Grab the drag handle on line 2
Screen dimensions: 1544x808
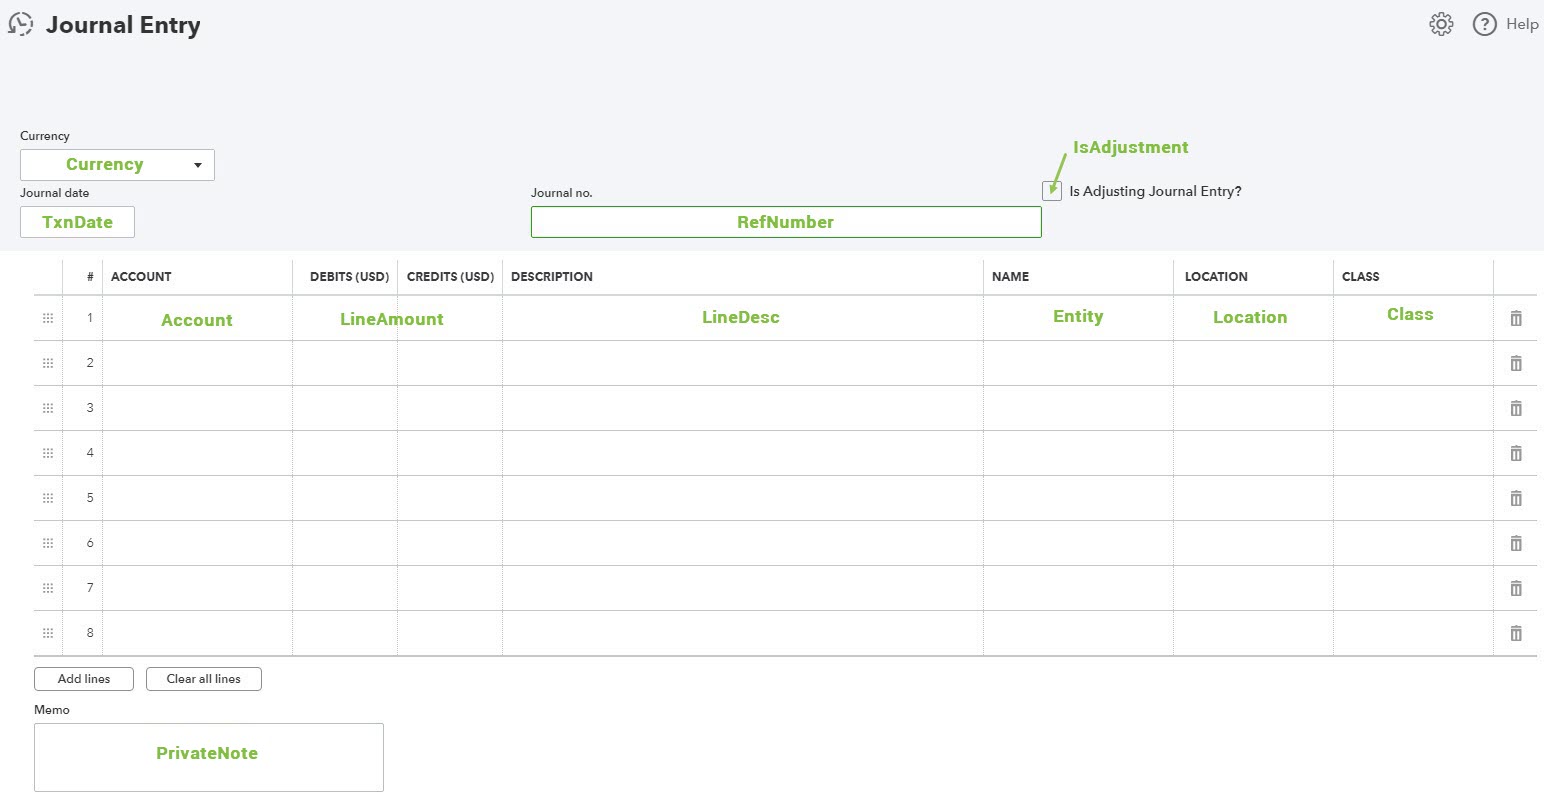click(x=48, y=363)
